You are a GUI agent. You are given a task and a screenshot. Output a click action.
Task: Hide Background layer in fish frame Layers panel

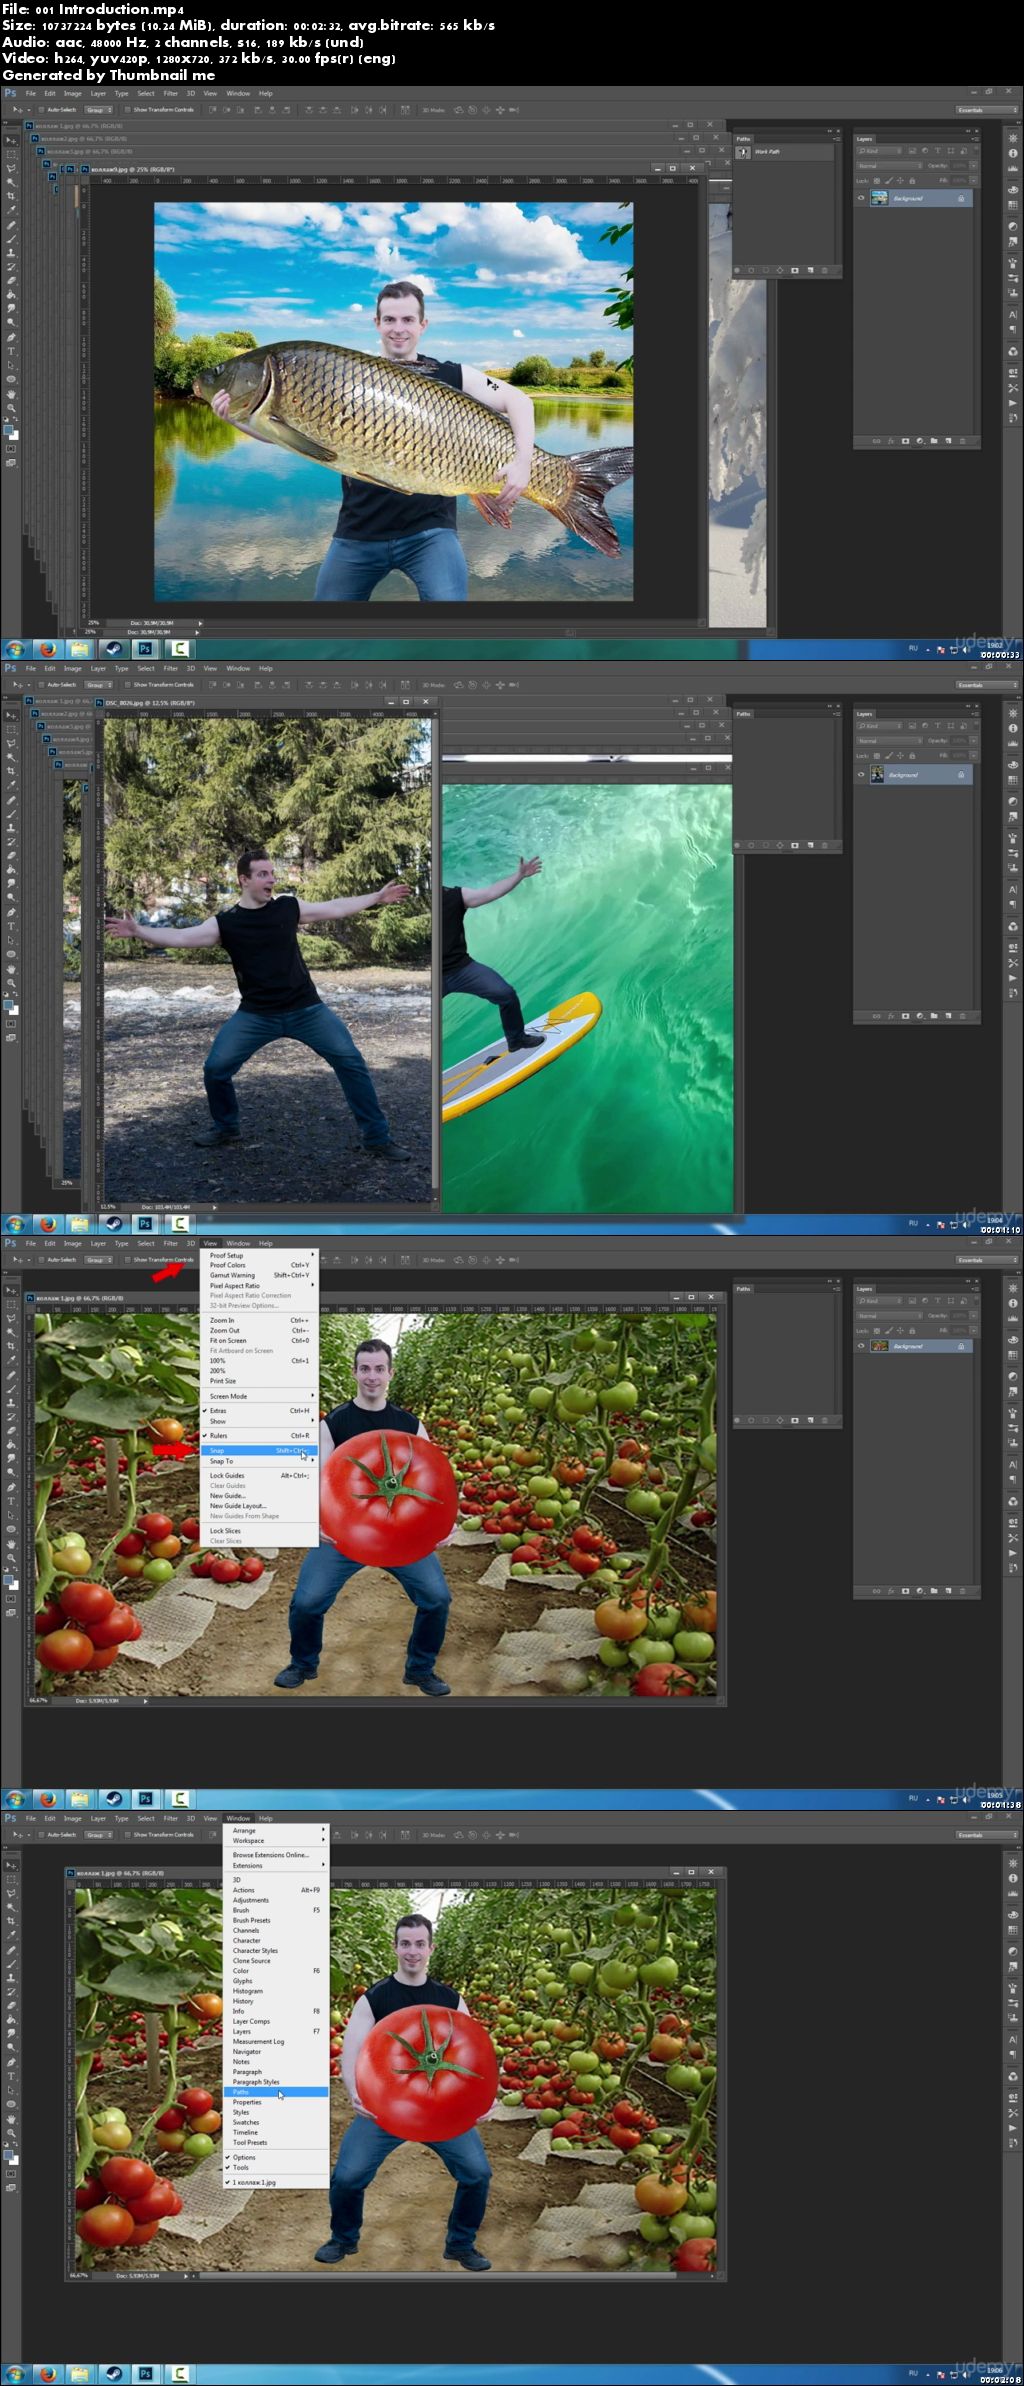(861, 198)
